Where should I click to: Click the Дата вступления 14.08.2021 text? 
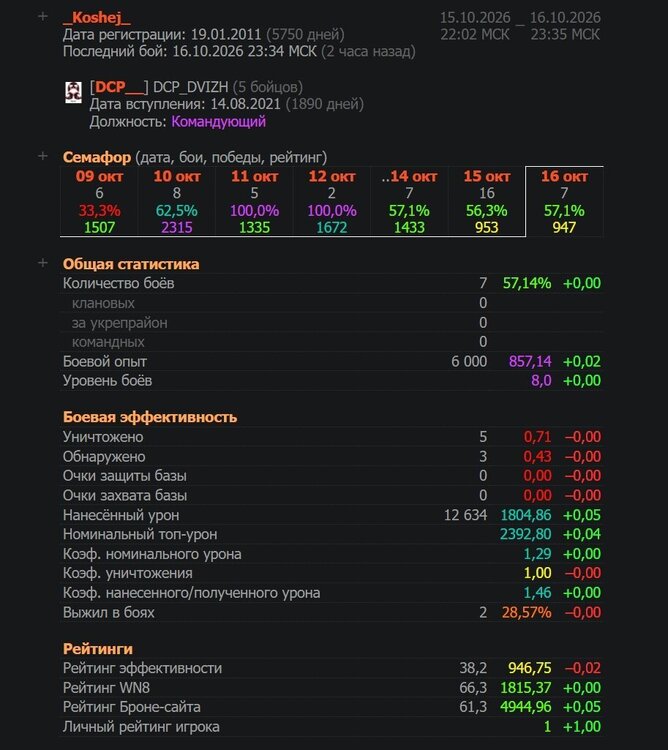pyautogui.click(x=185, y=104)
